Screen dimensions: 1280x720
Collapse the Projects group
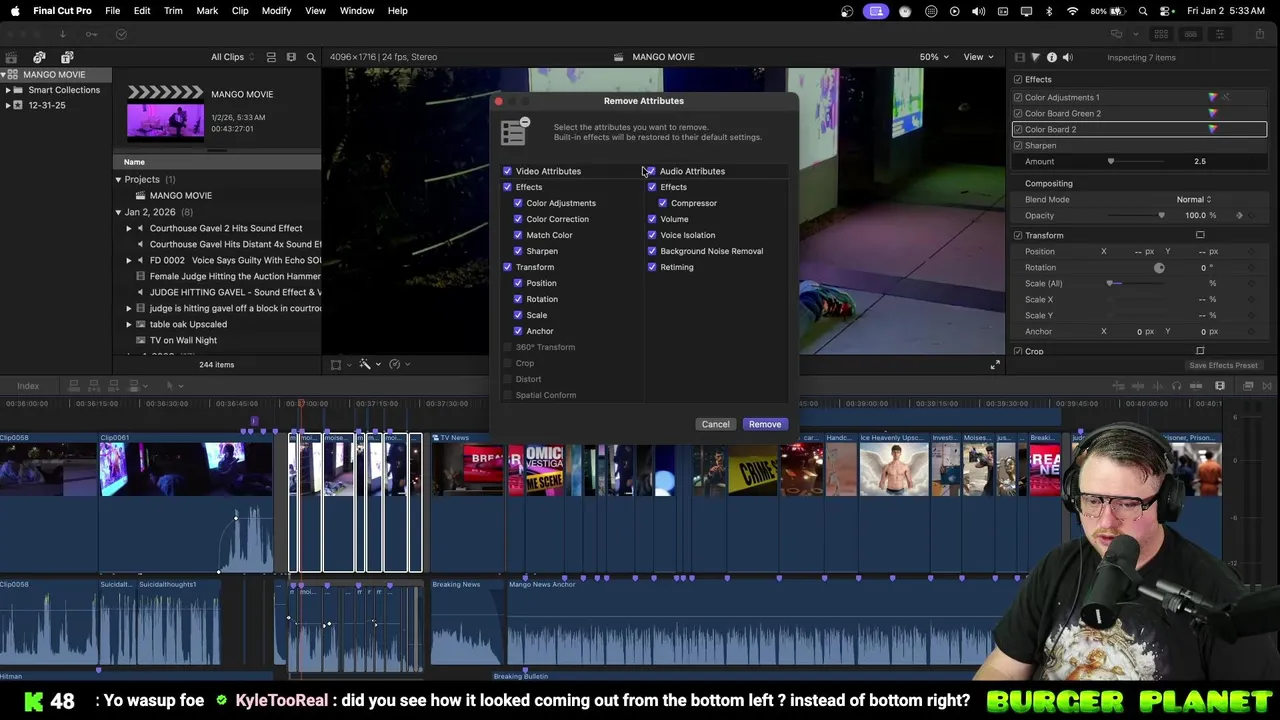[118, 180]
